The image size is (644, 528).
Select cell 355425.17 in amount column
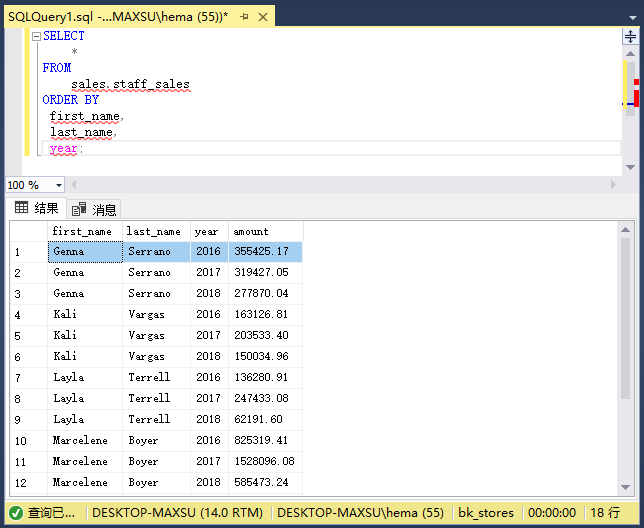[265, 252]
